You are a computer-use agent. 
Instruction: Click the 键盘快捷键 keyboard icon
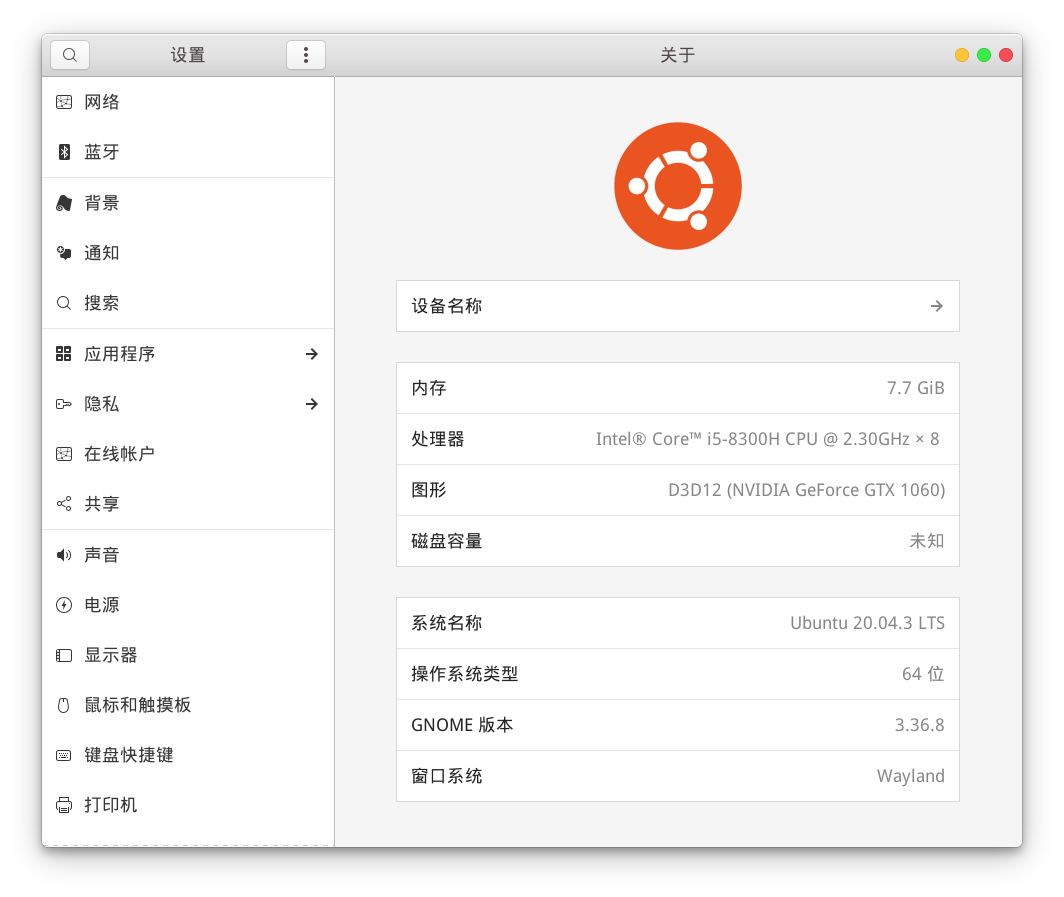point(64,755)
